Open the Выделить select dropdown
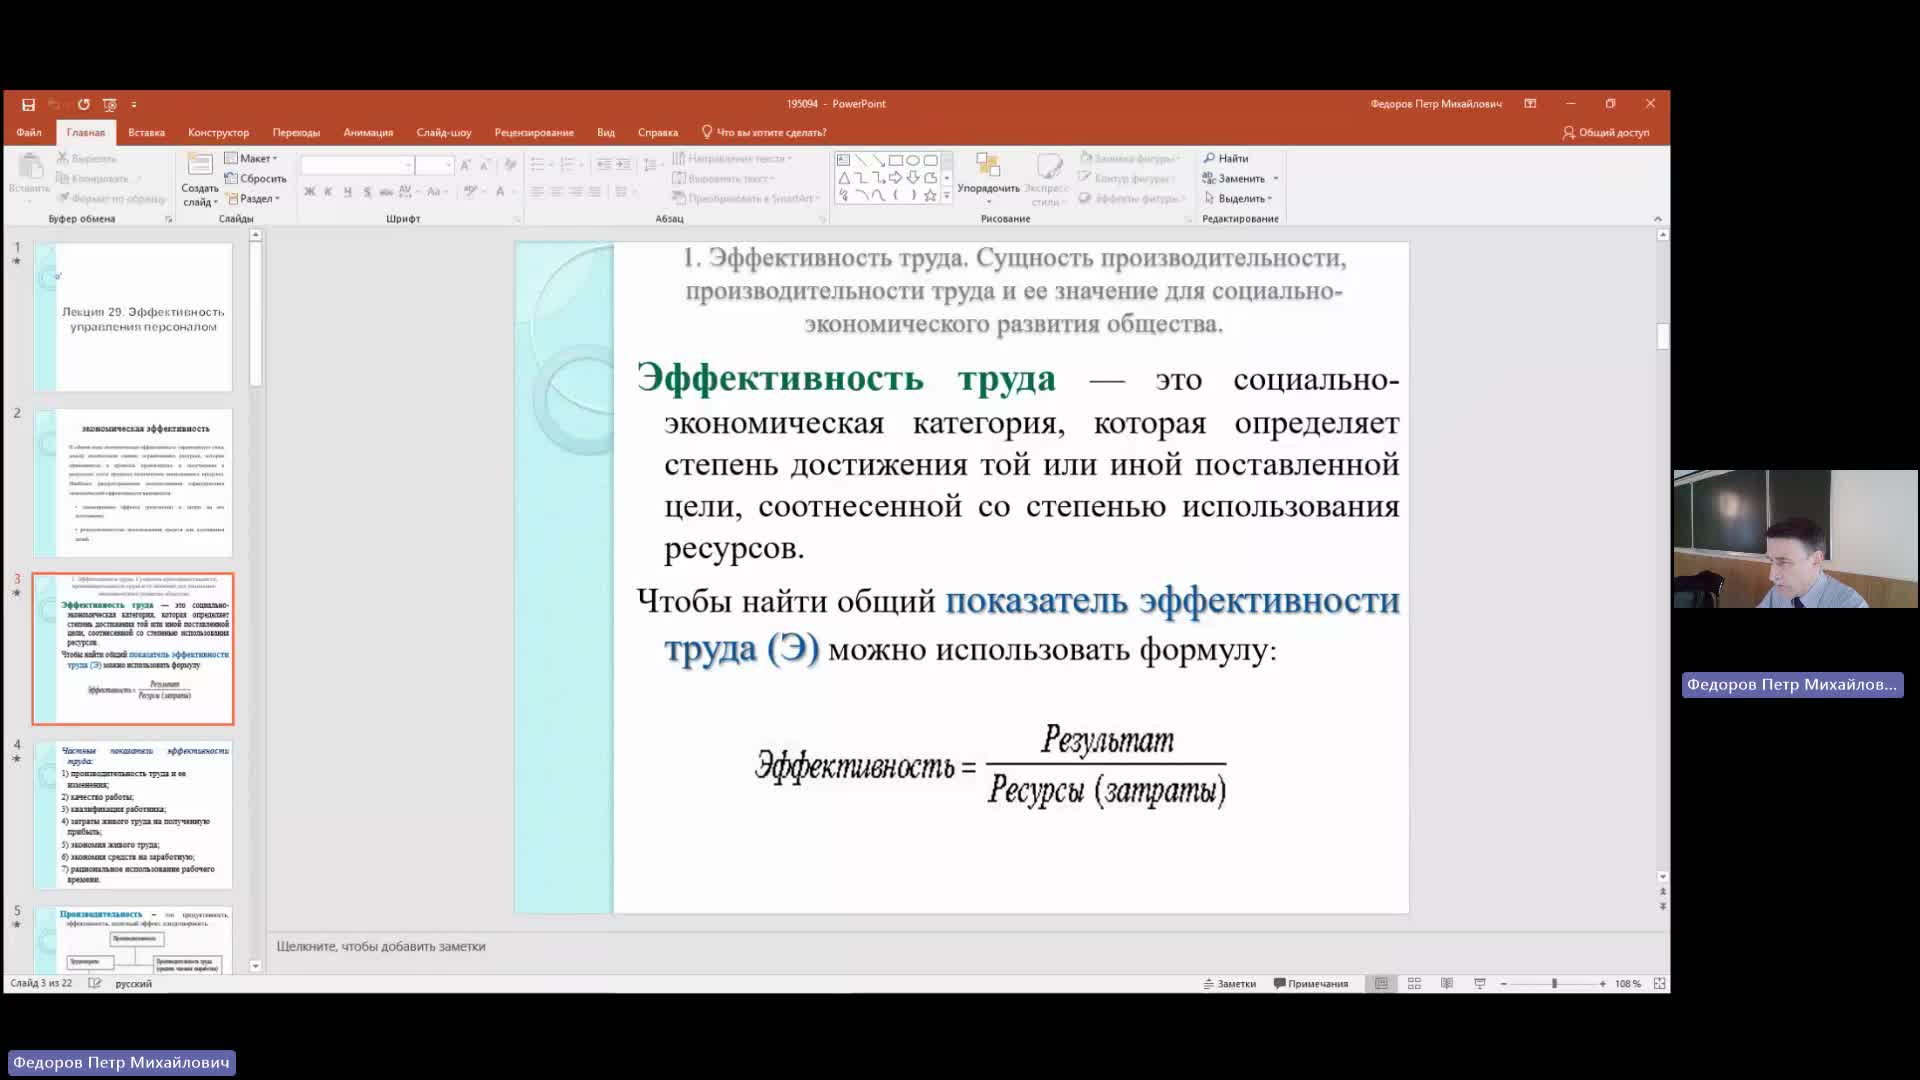The height and width of the screenshot is (1080, 1920). 1238,198
